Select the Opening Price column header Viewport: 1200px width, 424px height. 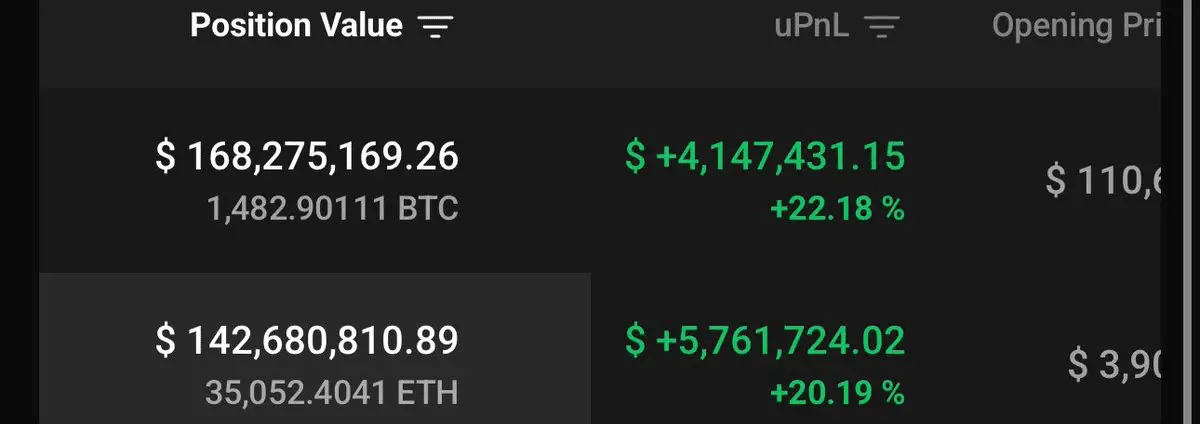pos(1075,27)
